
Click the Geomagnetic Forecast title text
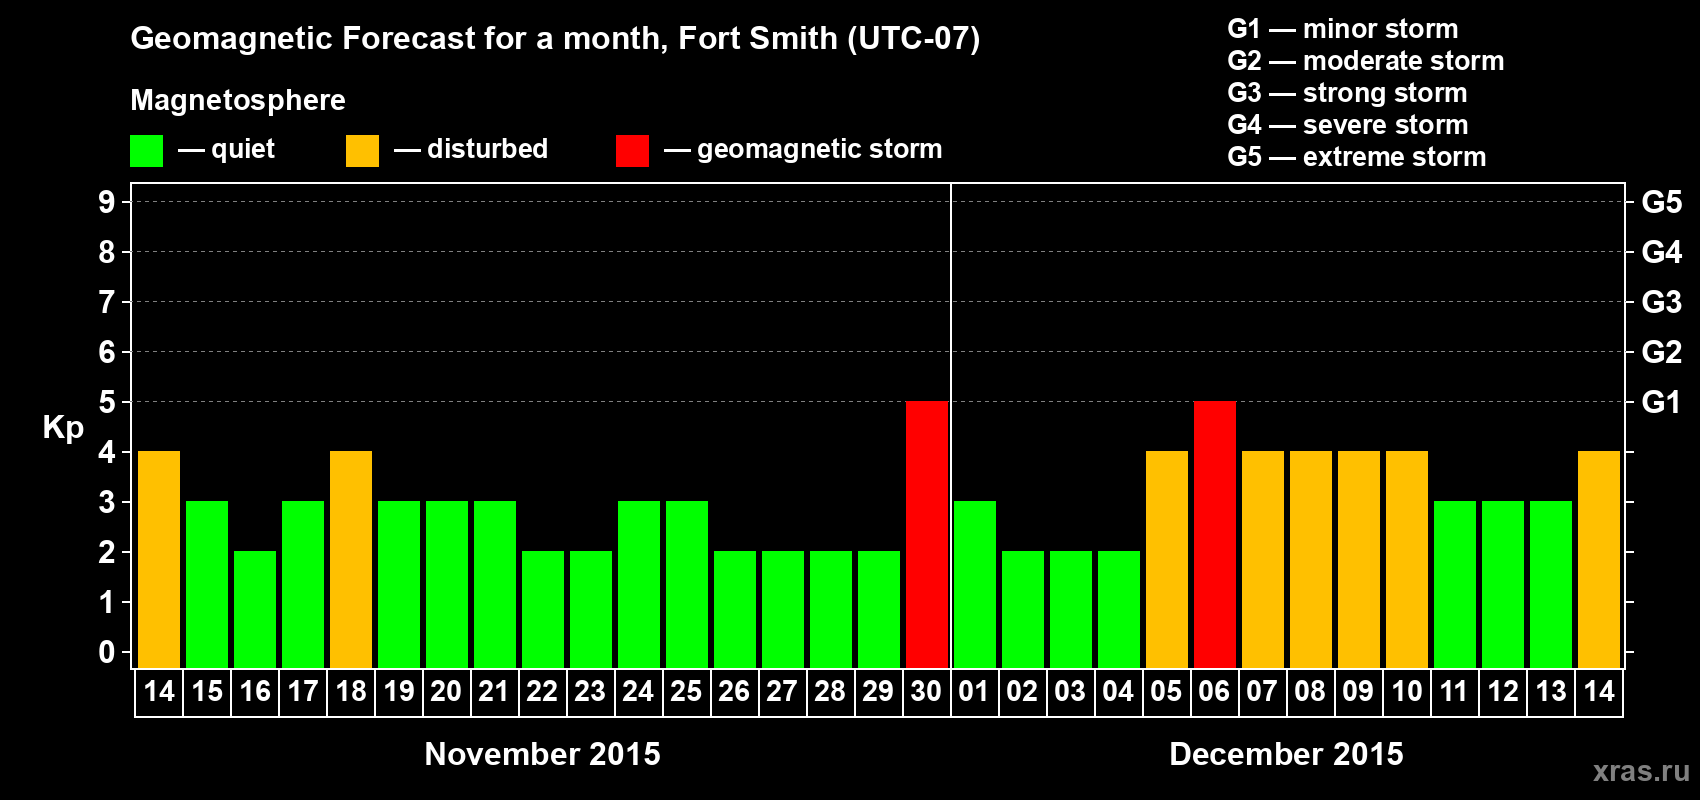[555, 39]
